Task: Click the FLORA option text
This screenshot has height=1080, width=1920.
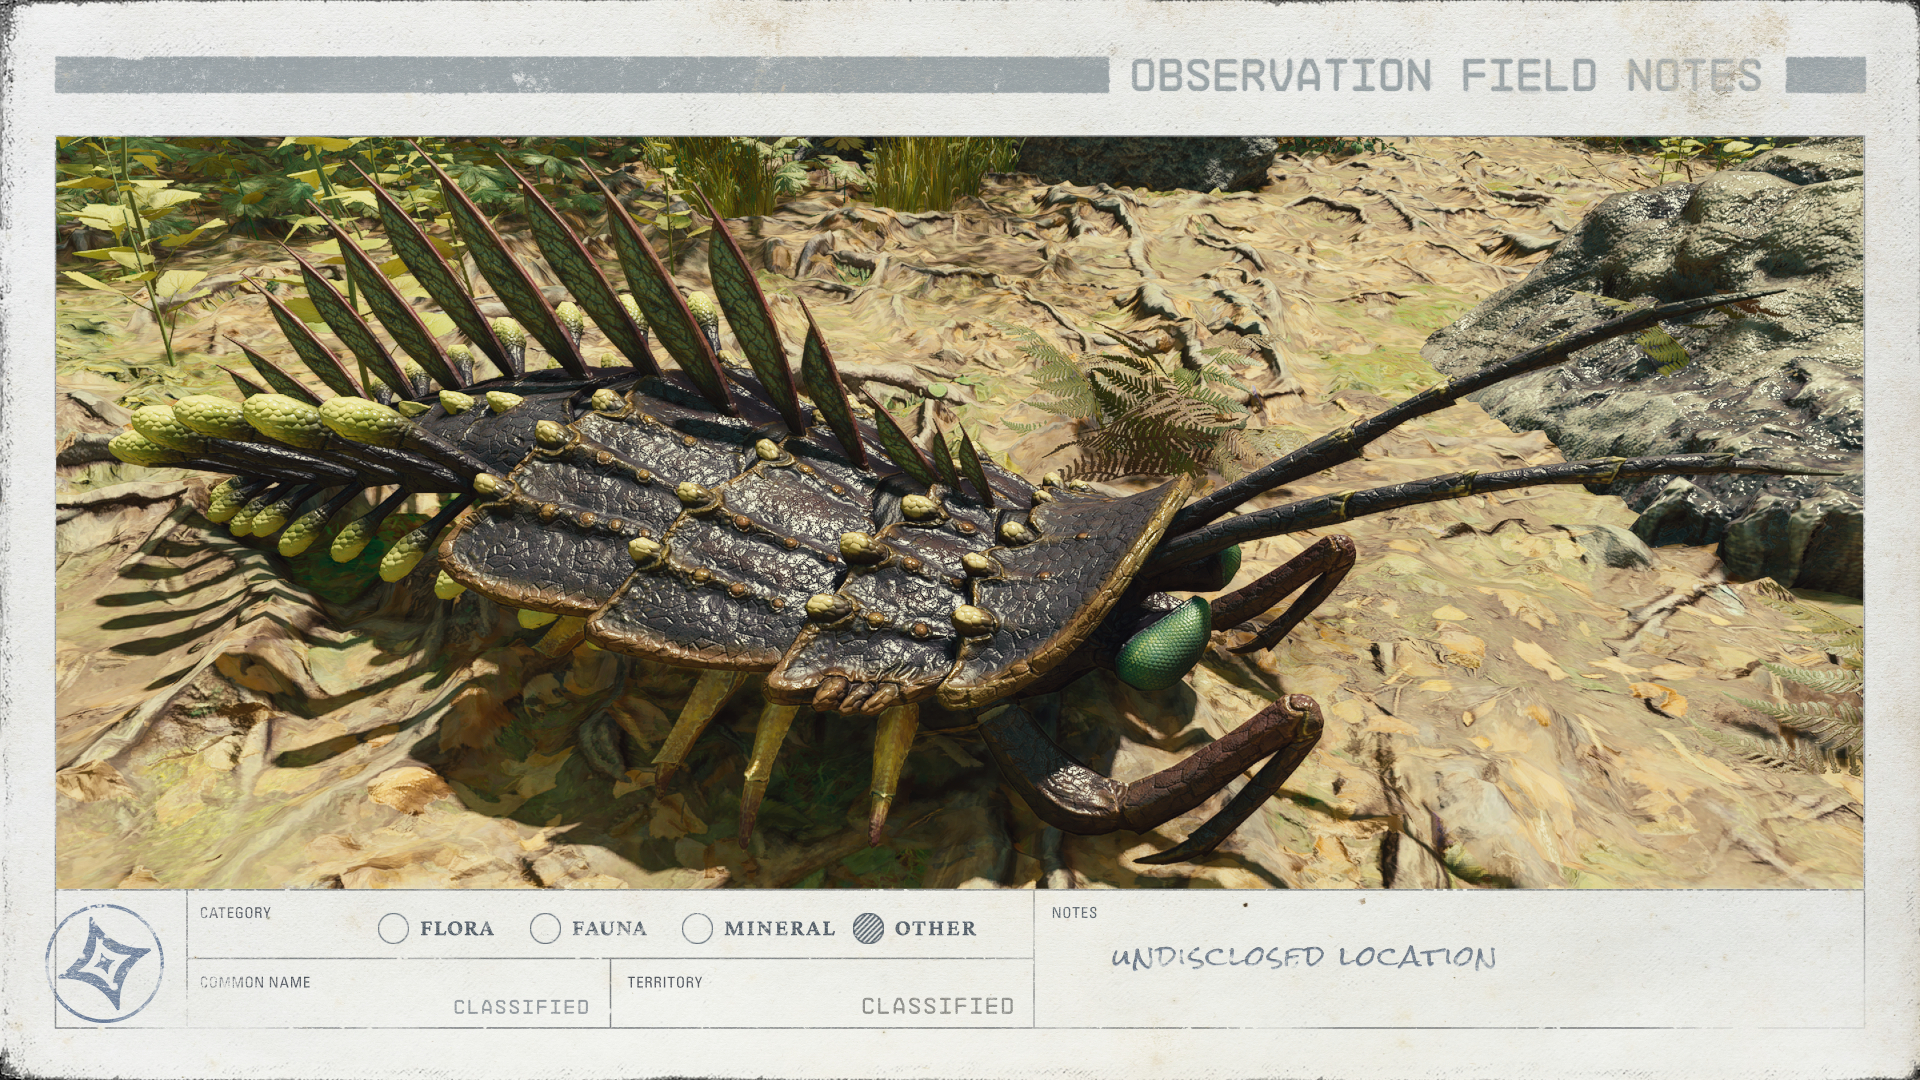Action: (457, 929)
